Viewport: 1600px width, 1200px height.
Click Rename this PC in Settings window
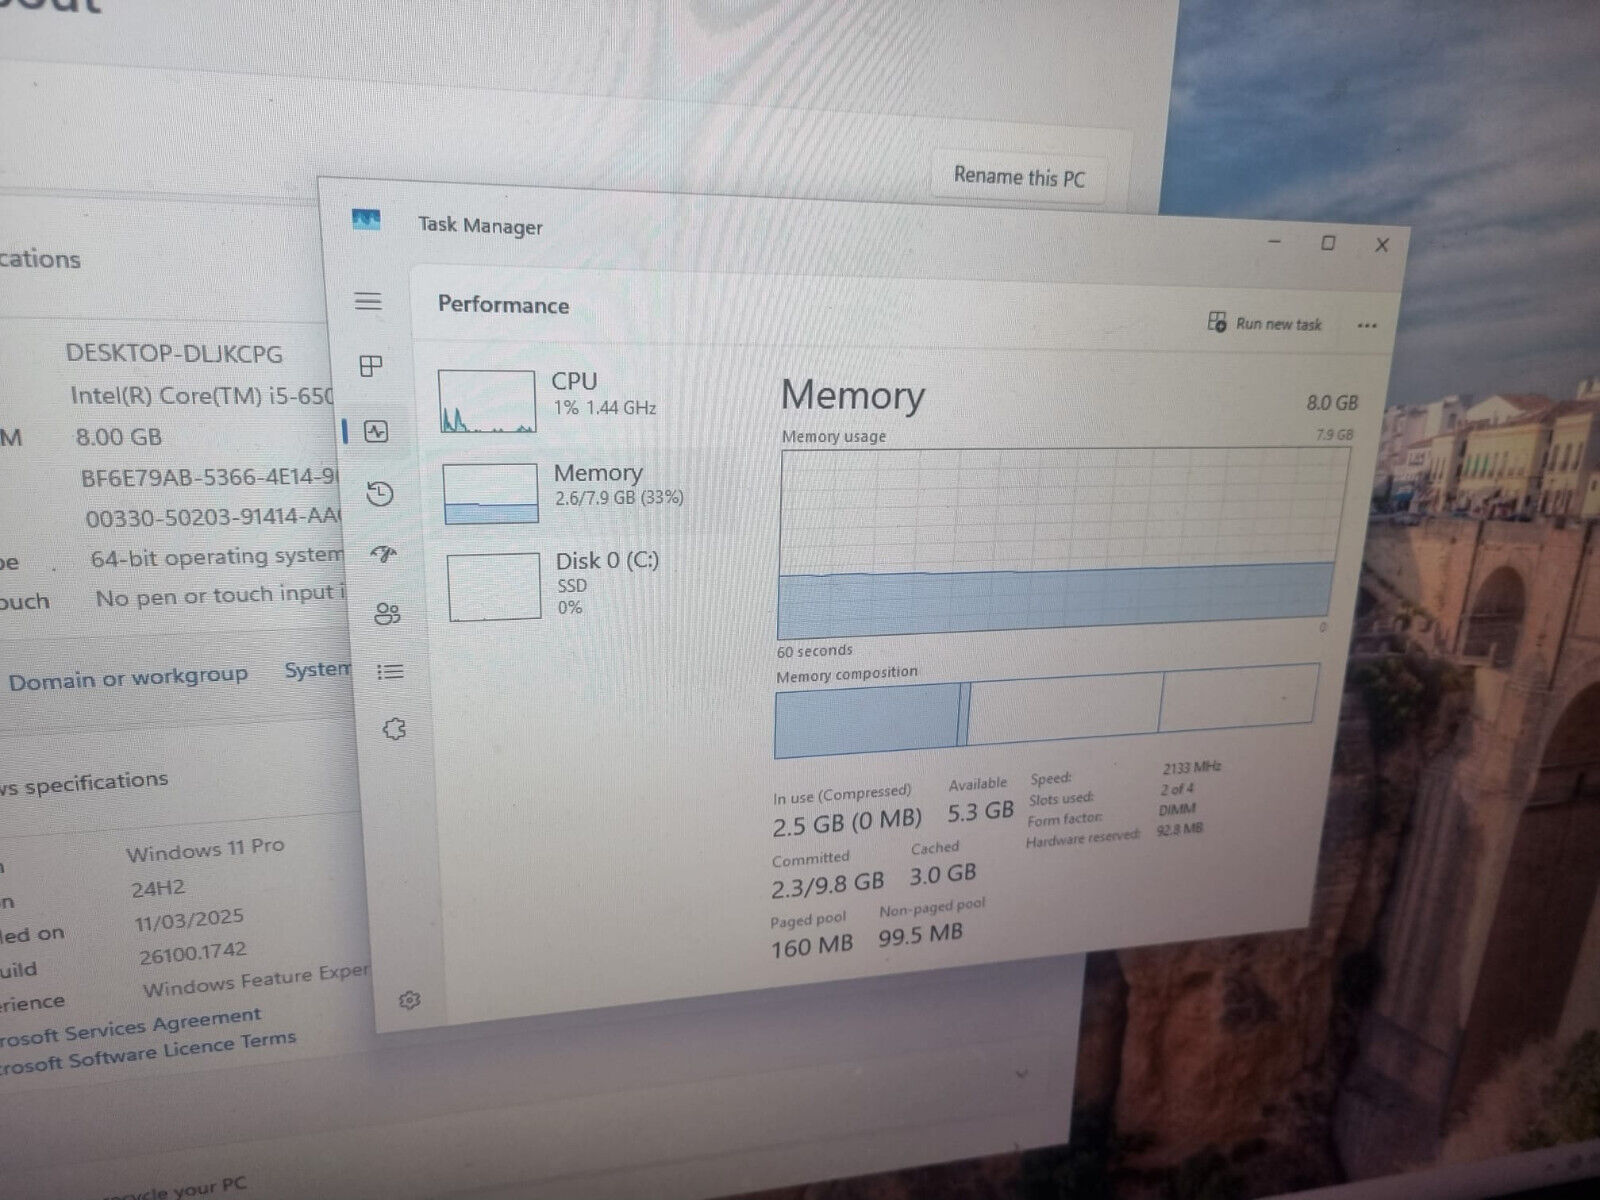(x=1019, y=177)
